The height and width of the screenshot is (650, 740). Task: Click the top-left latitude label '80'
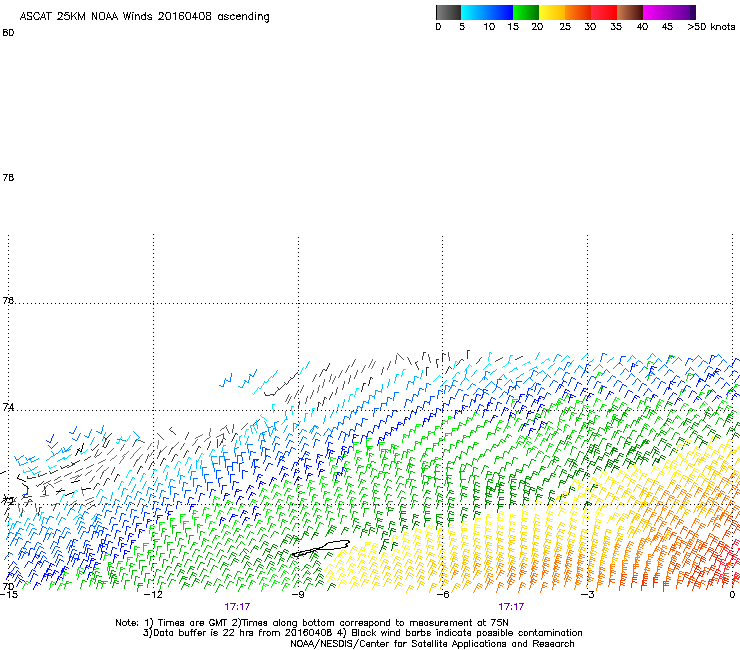point(8,33)
